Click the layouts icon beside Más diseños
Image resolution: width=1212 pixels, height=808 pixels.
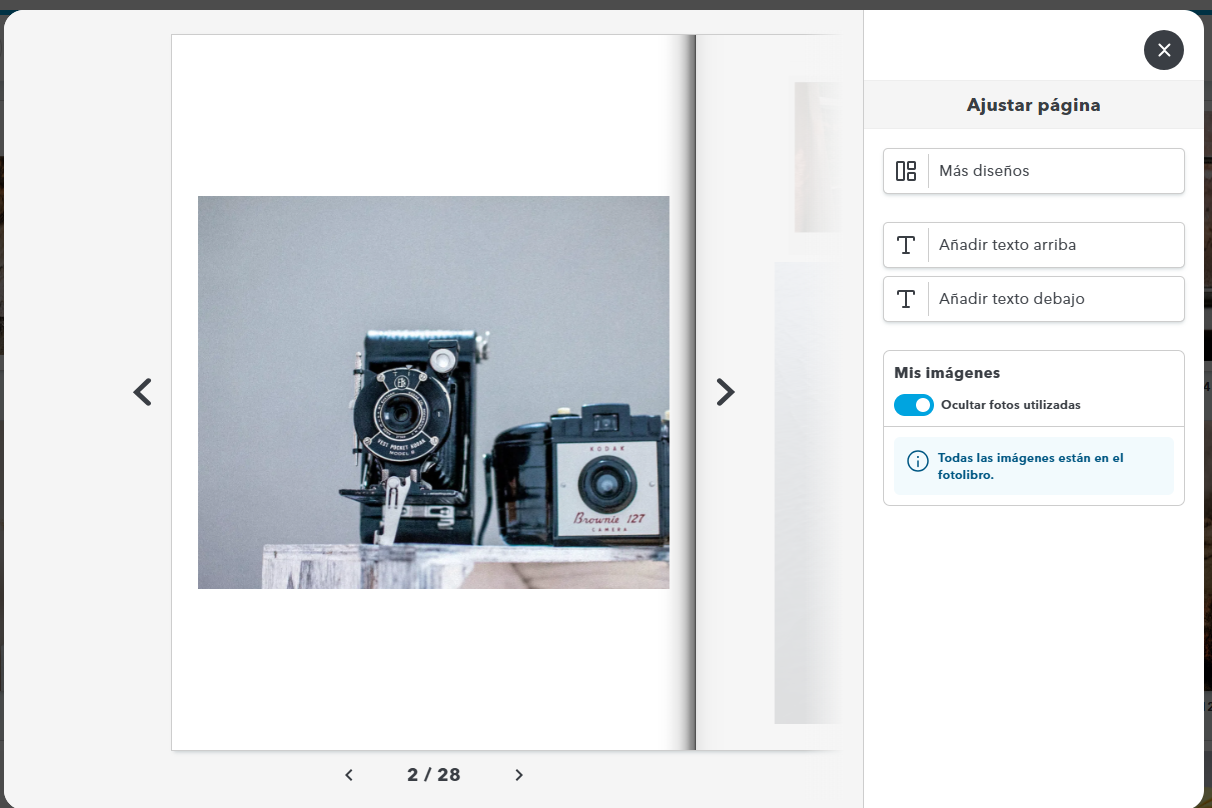[906, 171]
